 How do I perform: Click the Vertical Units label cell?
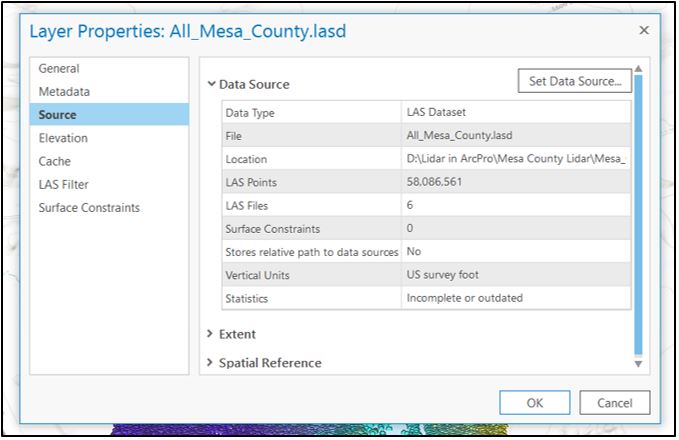point(312,275)
